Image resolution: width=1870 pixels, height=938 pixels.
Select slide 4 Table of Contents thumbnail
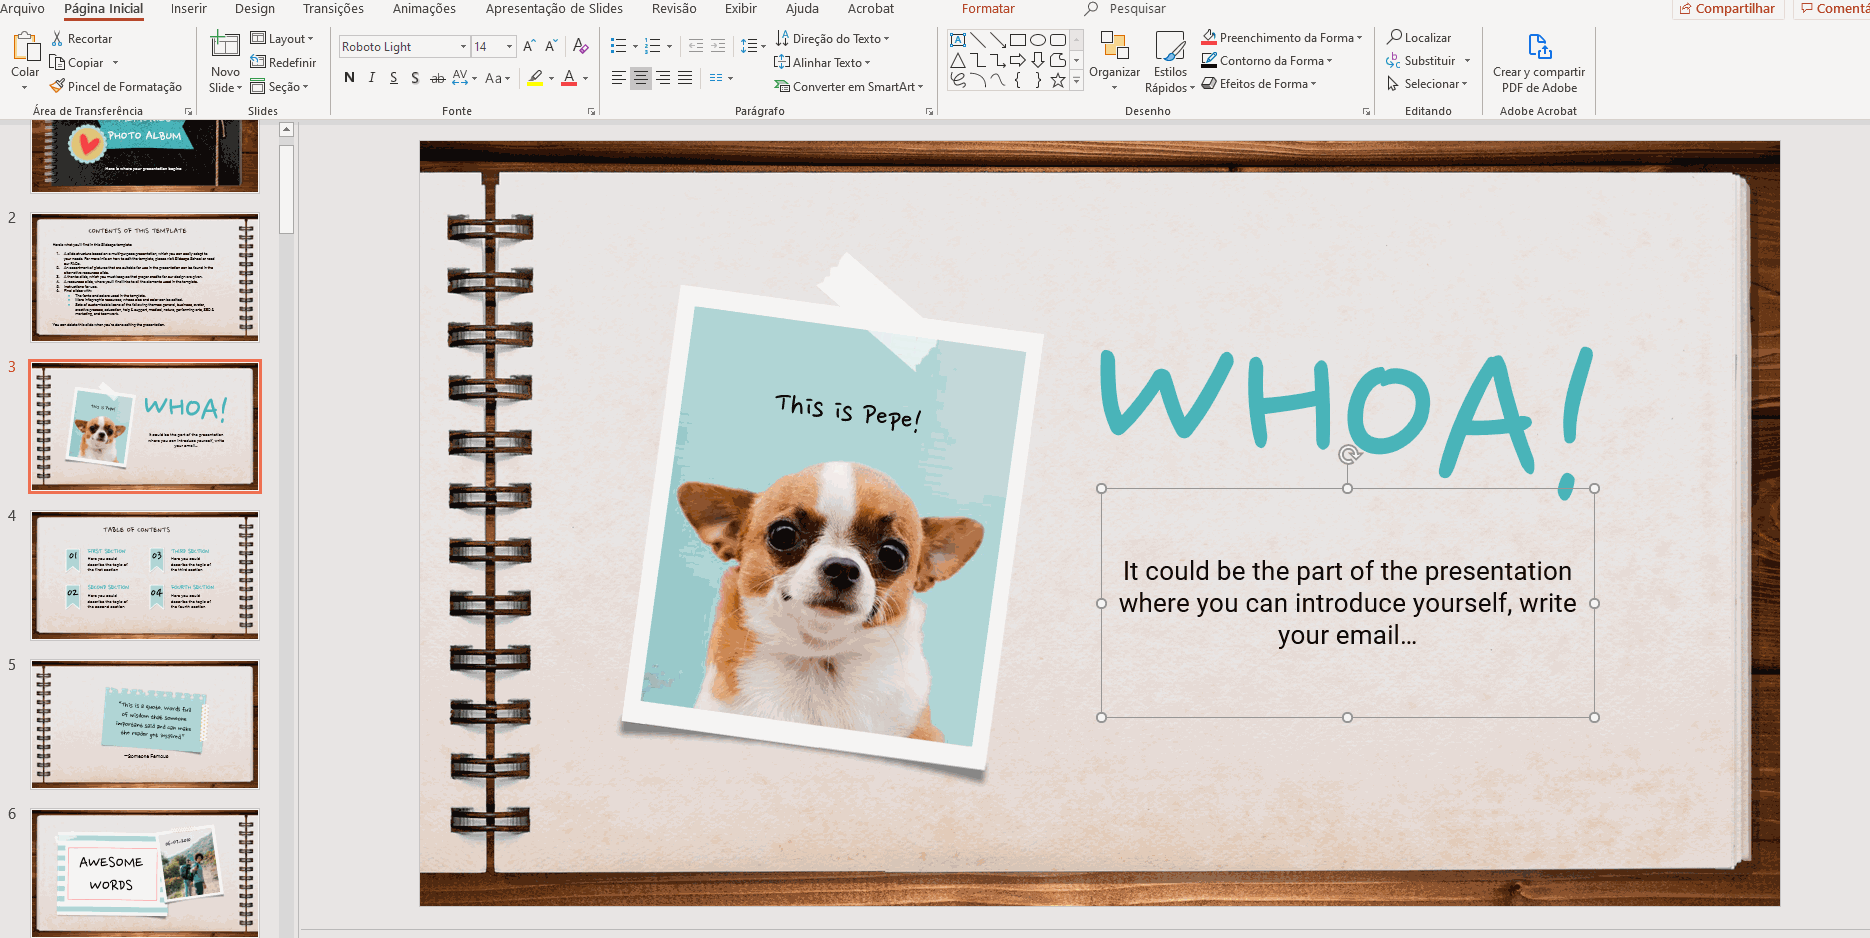pos(145,575)
